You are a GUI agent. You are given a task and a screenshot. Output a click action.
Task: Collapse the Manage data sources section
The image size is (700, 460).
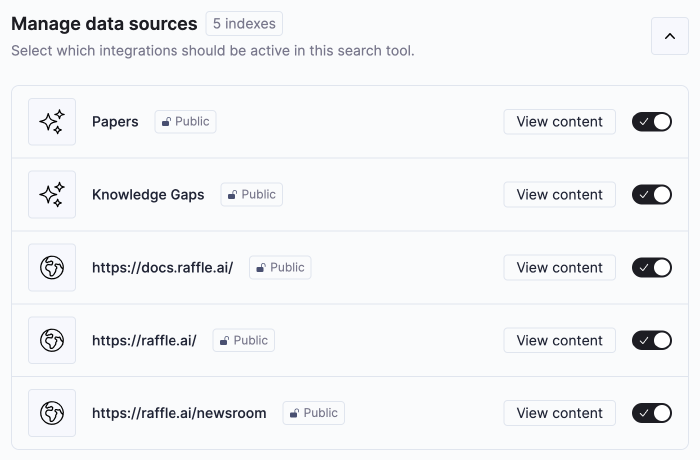[670, 36]
